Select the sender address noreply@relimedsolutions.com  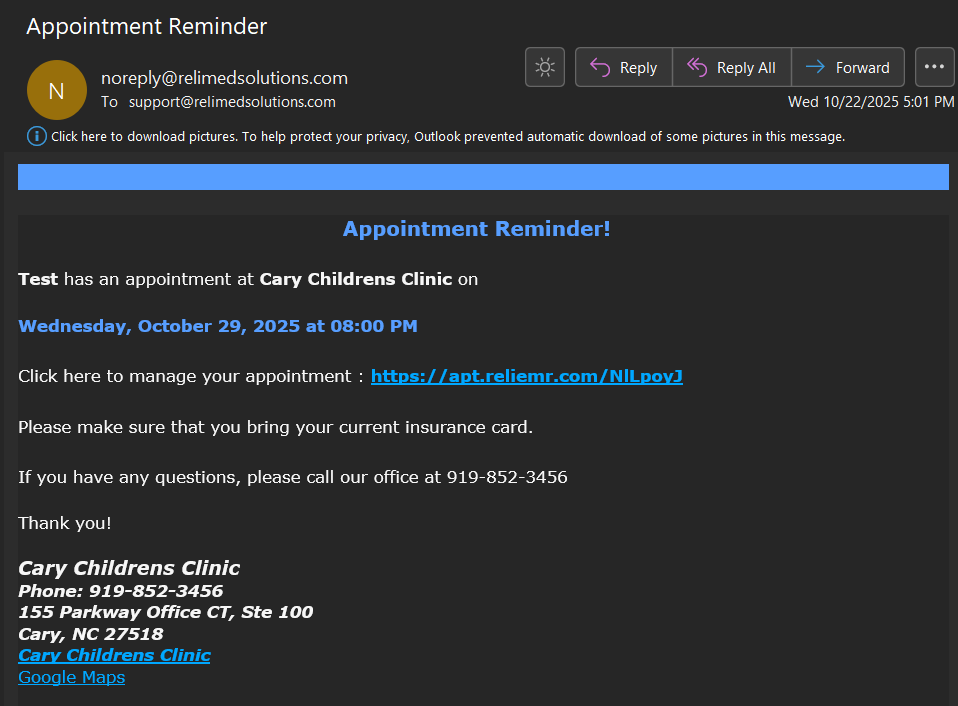224,78
